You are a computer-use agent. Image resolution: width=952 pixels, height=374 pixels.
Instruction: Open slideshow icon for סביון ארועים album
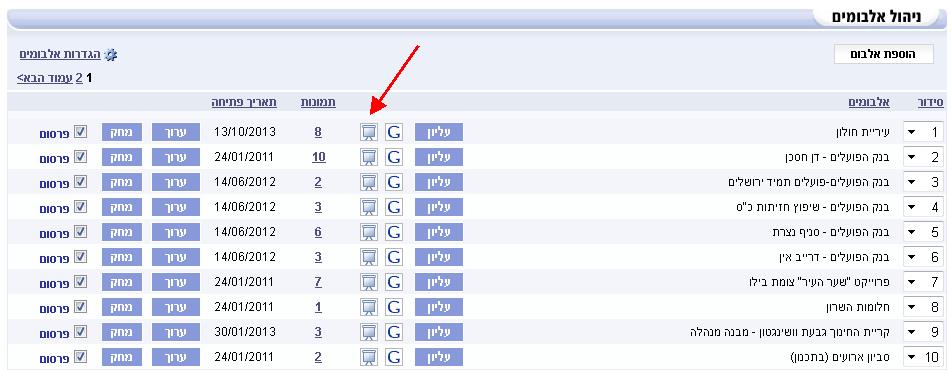coord(369,356)
